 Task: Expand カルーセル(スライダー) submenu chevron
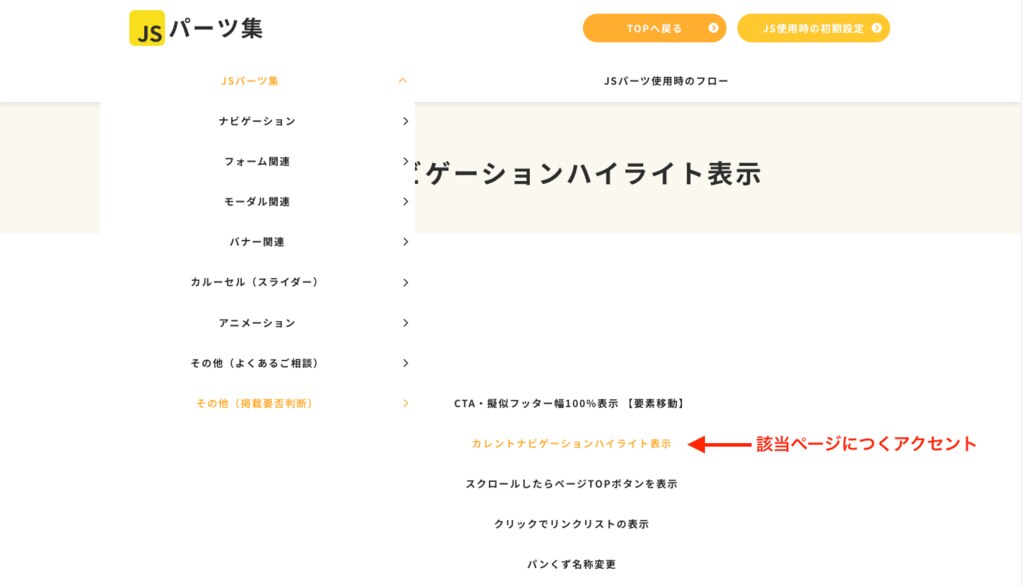click(x=405, y=283)
